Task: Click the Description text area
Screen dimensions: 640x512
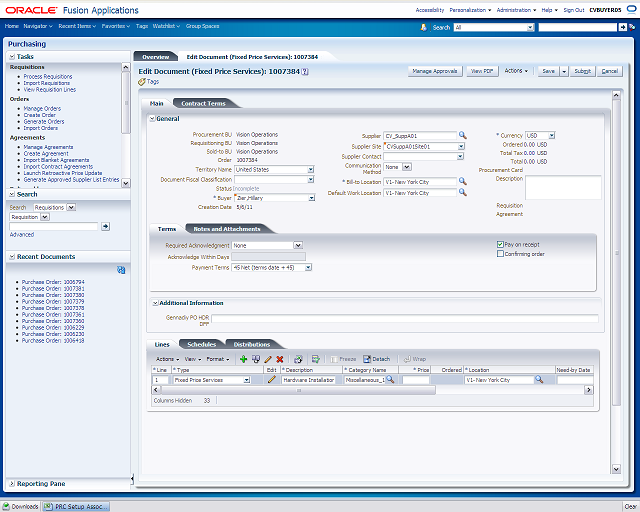Action: [x=563, y=187]
